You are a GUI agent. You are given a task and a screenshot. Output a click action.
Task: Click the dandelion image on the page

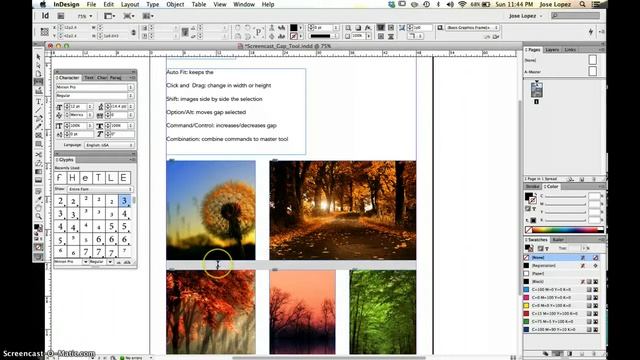[x=211, y=210]
